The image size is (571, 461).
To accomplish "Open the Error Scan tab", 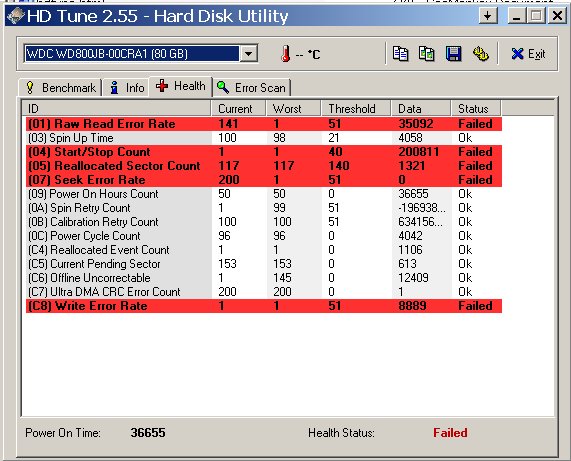I will (252, 88).
